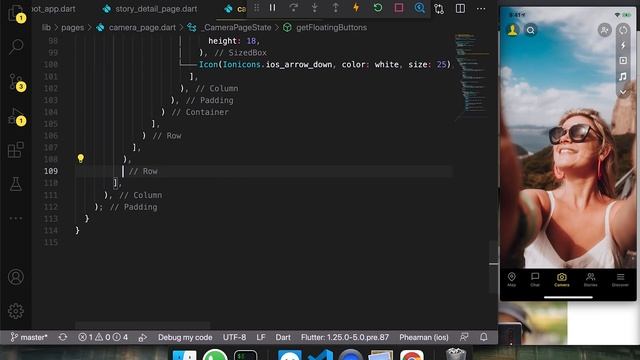The image size is (640, 360).
Task: Open the Explorer view in activity bar
Action: click(x=16, y=13)
